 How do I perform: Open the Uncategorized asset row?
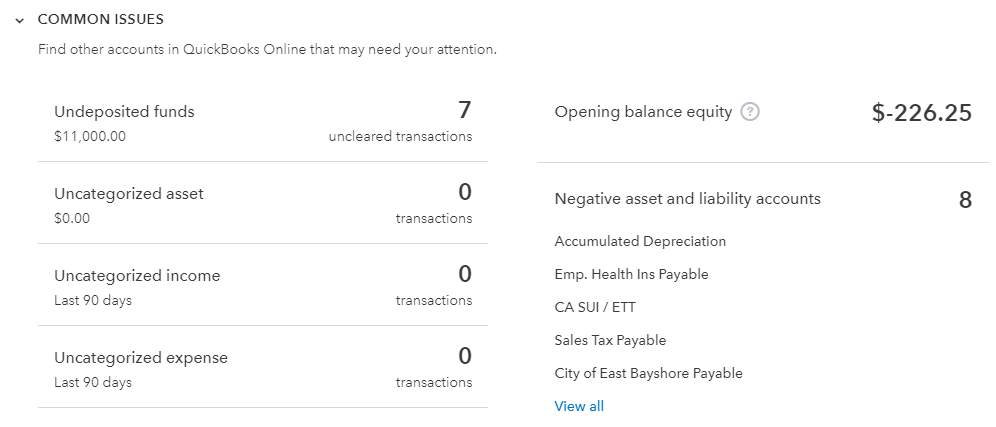click(263, 203)
